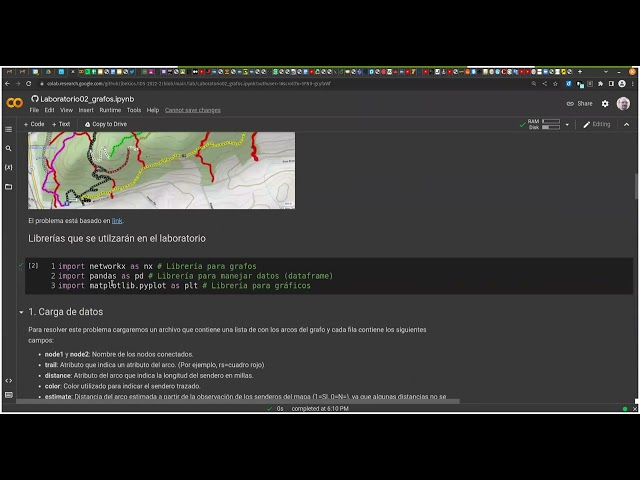The width and height of the screenshot is (640, 480).
Task: Open the Insert menu
Action: click(86, 110)
